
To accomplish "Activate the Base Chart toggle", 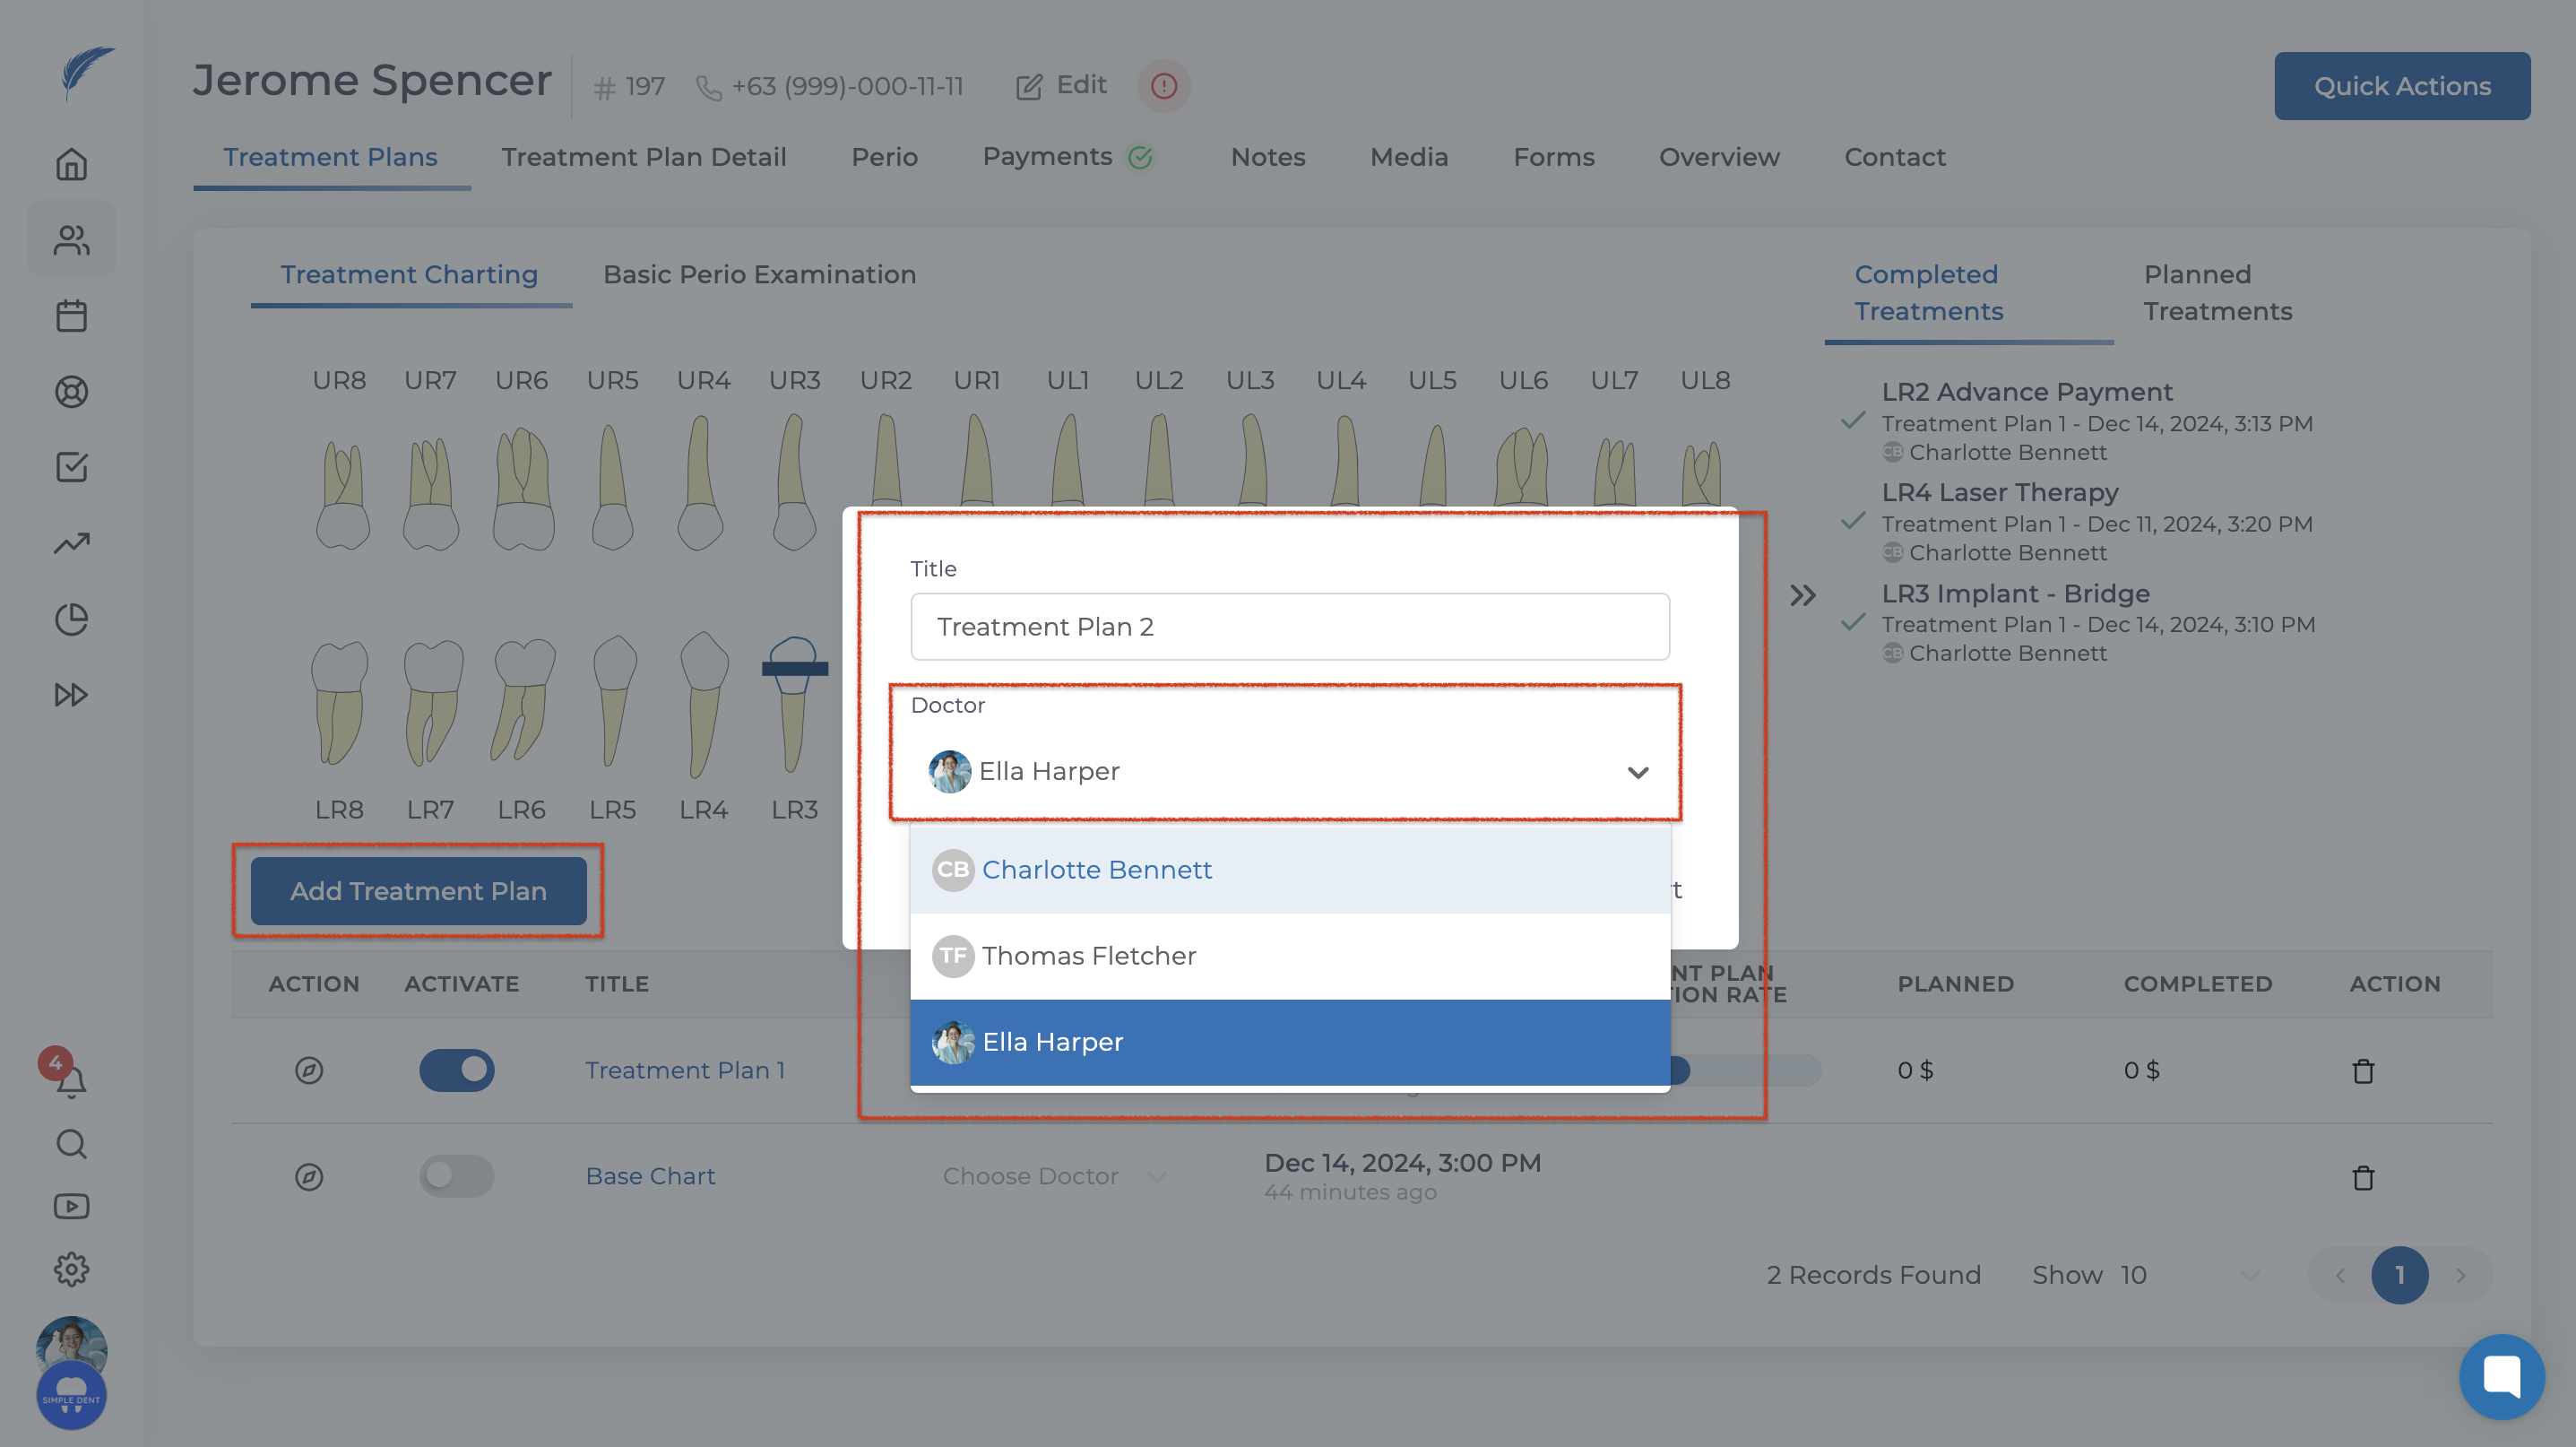I will coord(457,1176).
